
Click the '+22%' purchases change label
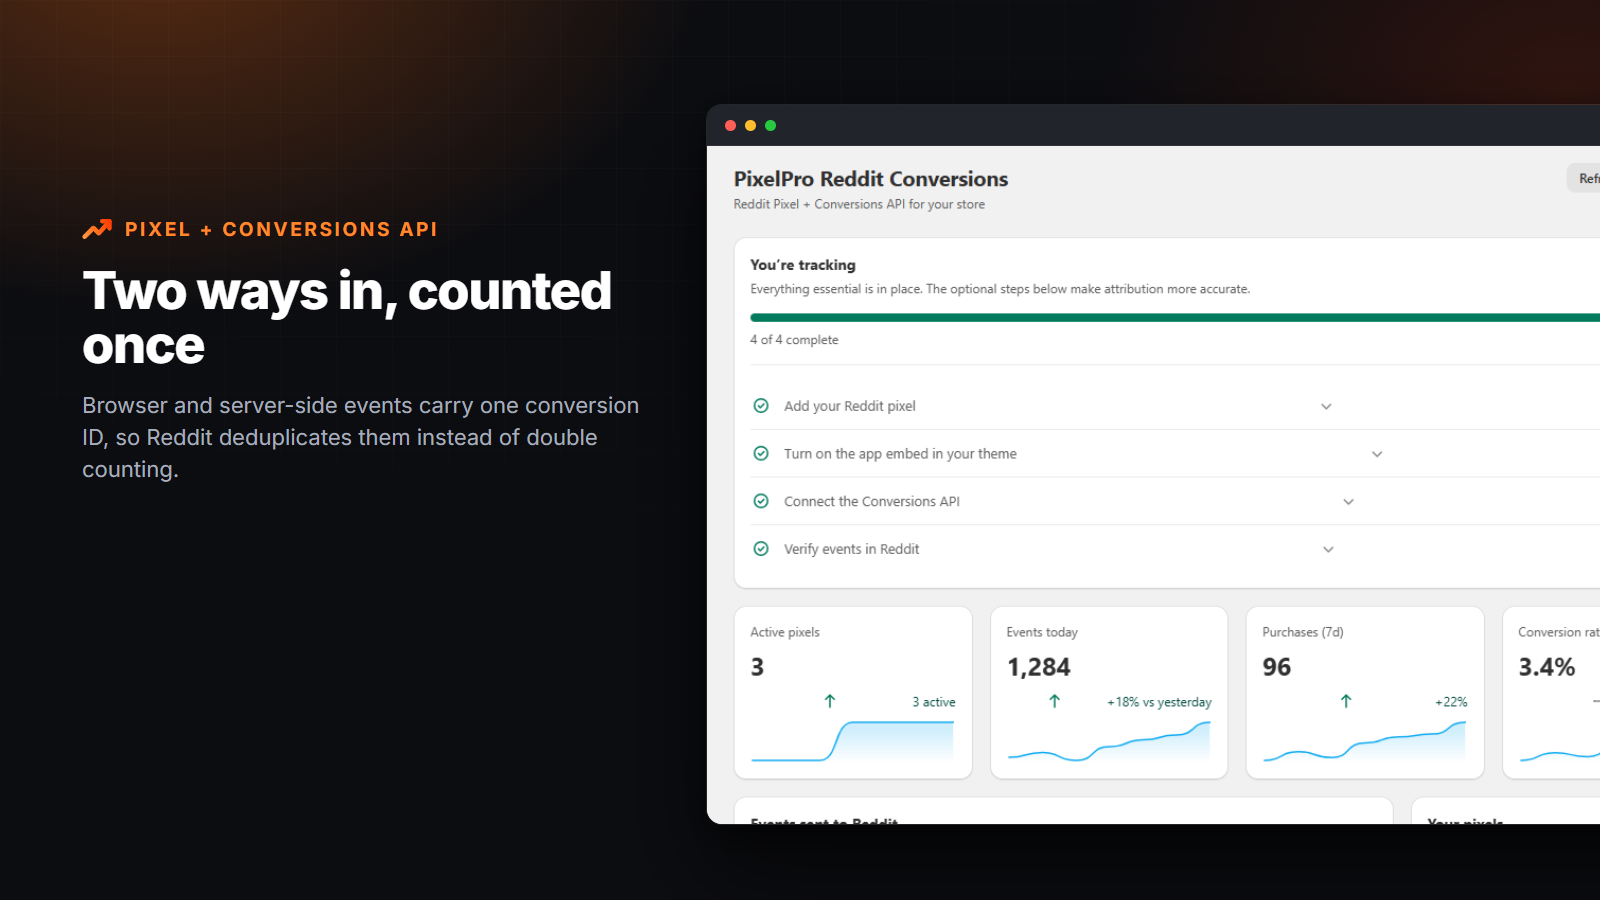pos(1451,702)
